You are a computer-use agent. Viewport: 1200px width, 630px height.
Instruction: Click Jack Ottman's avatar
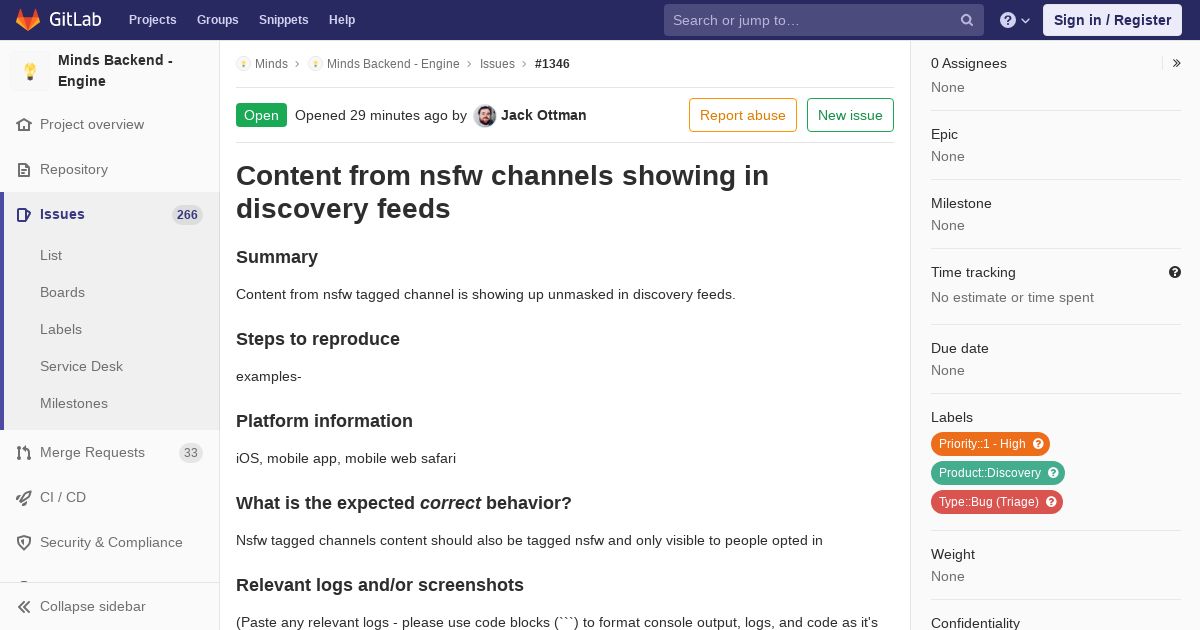(x=485, y=116)
